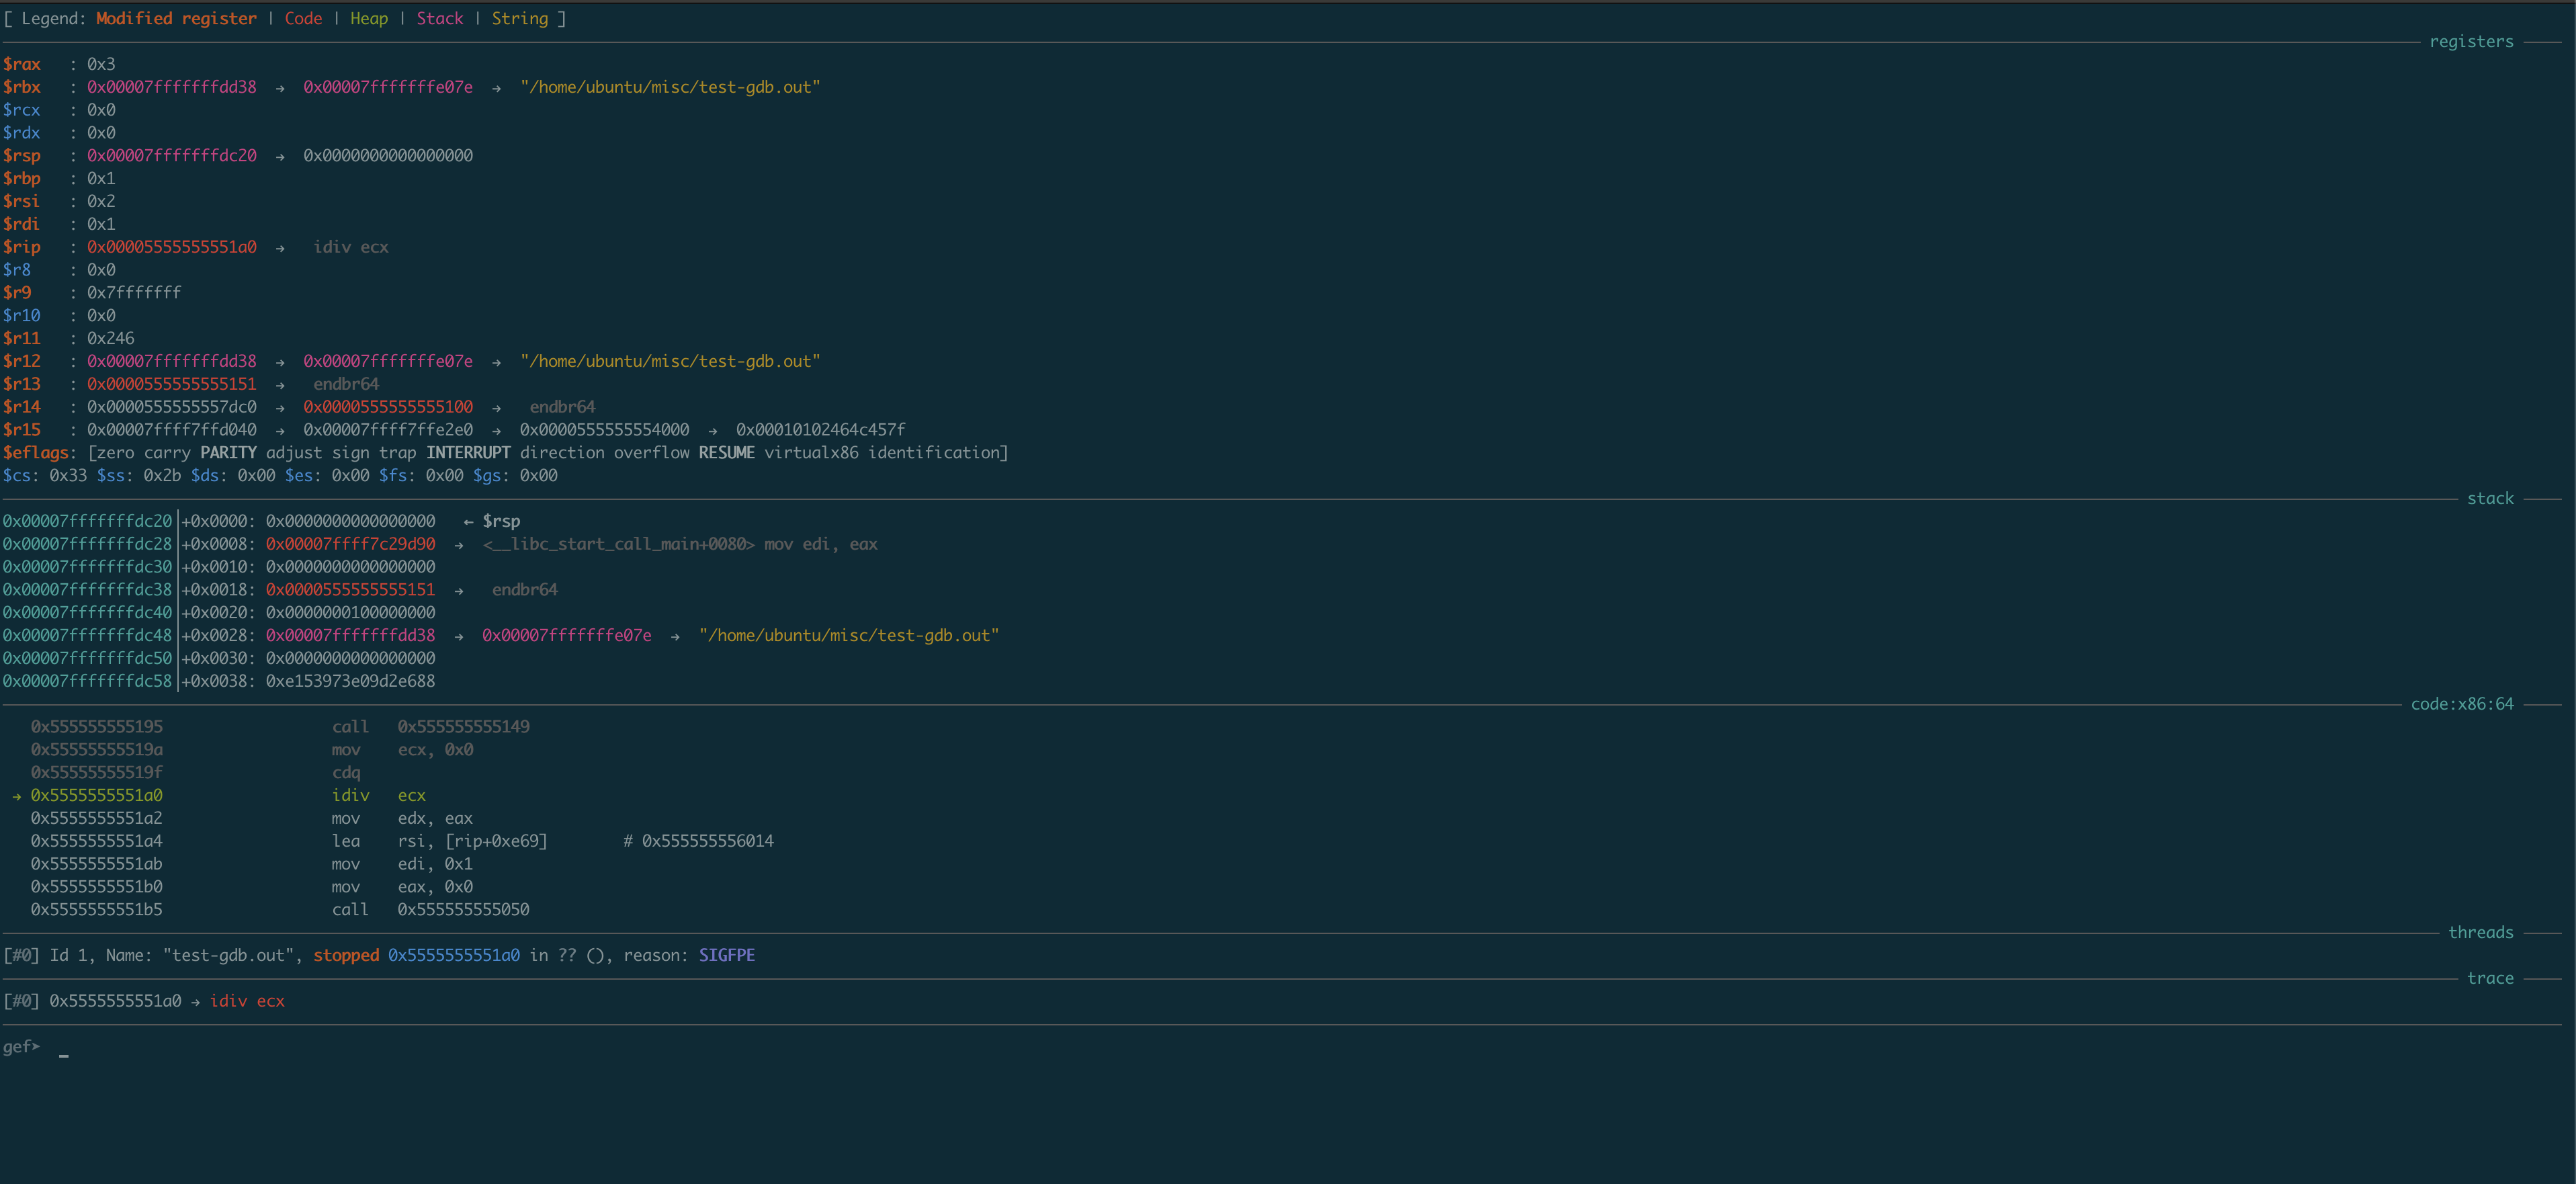Viewport: 2576px width, 1184px height.
Task: Click the 'mov edx, eax' instruction
Action: click(403, 818)
